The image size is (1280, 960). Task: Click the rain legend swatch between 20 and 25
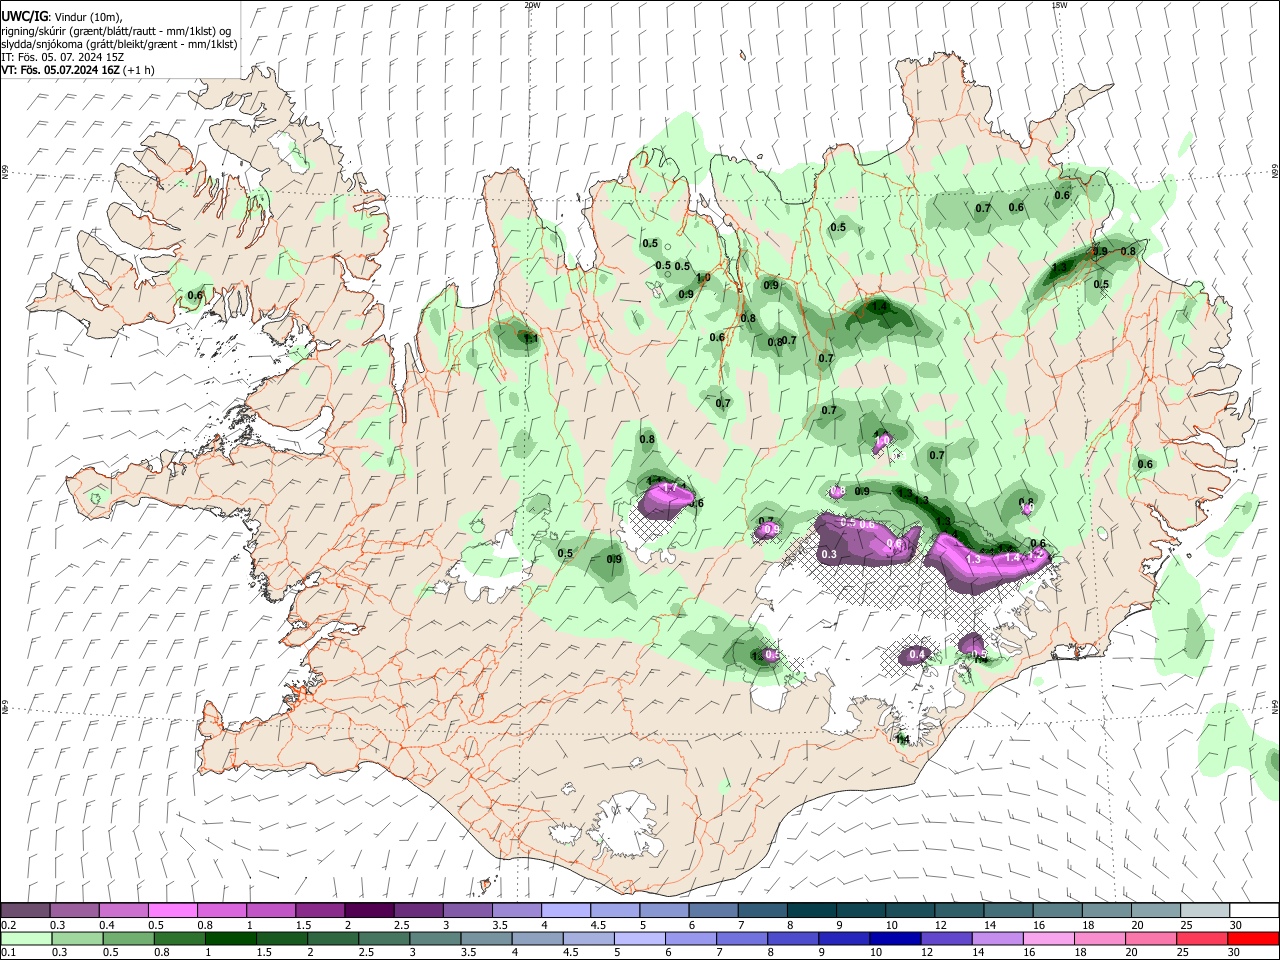[1150, 939]
